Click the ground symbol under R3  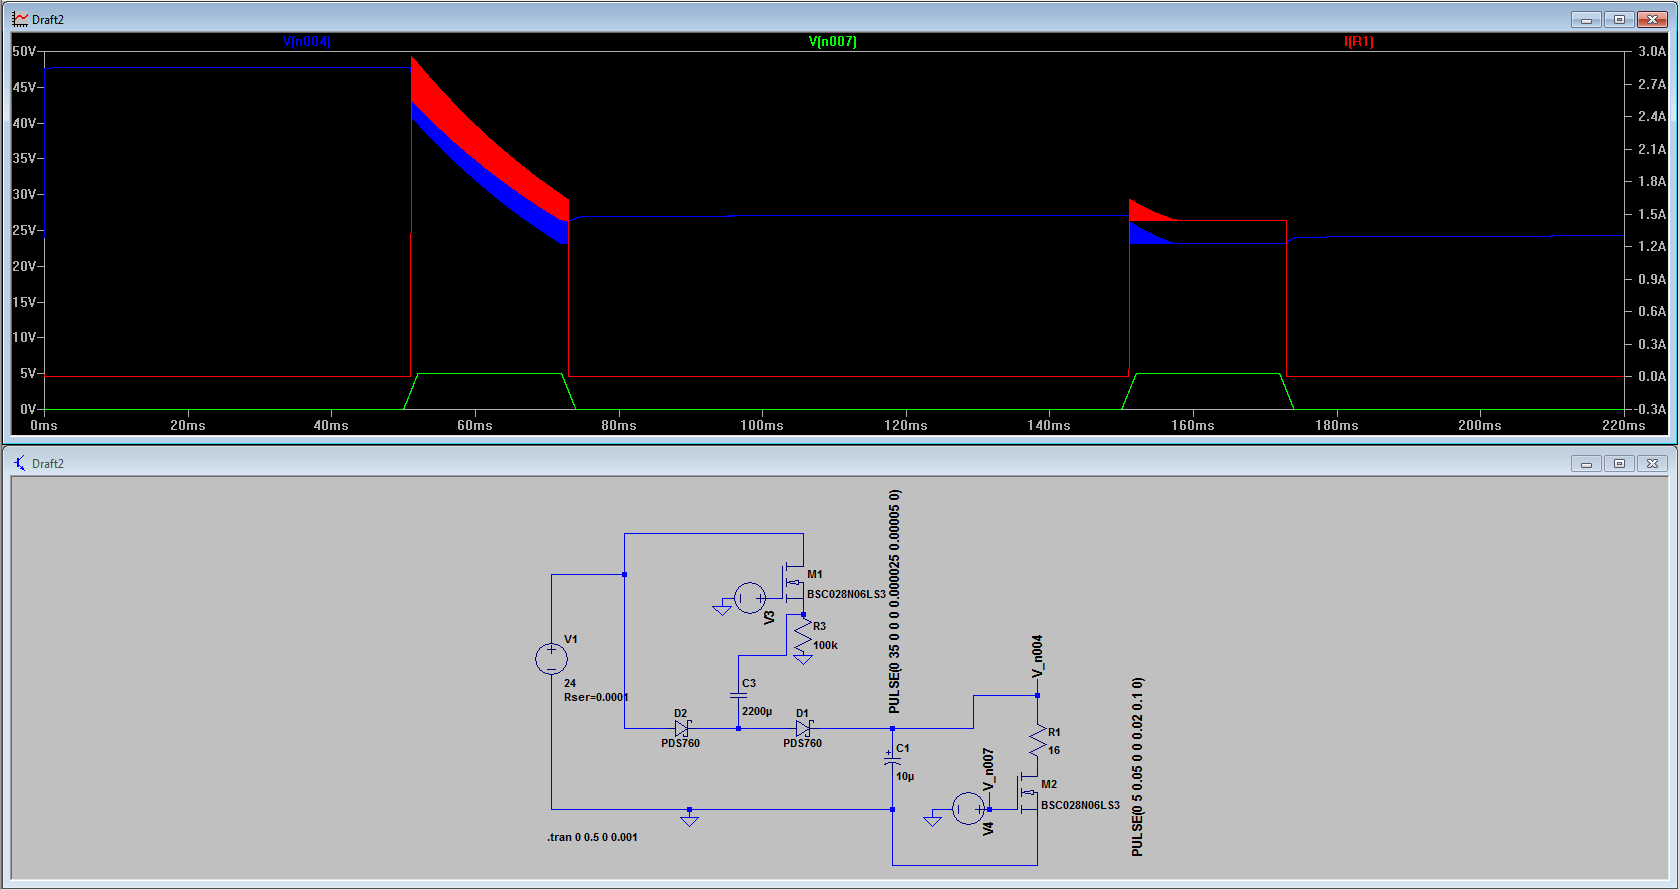click(803, 660)
